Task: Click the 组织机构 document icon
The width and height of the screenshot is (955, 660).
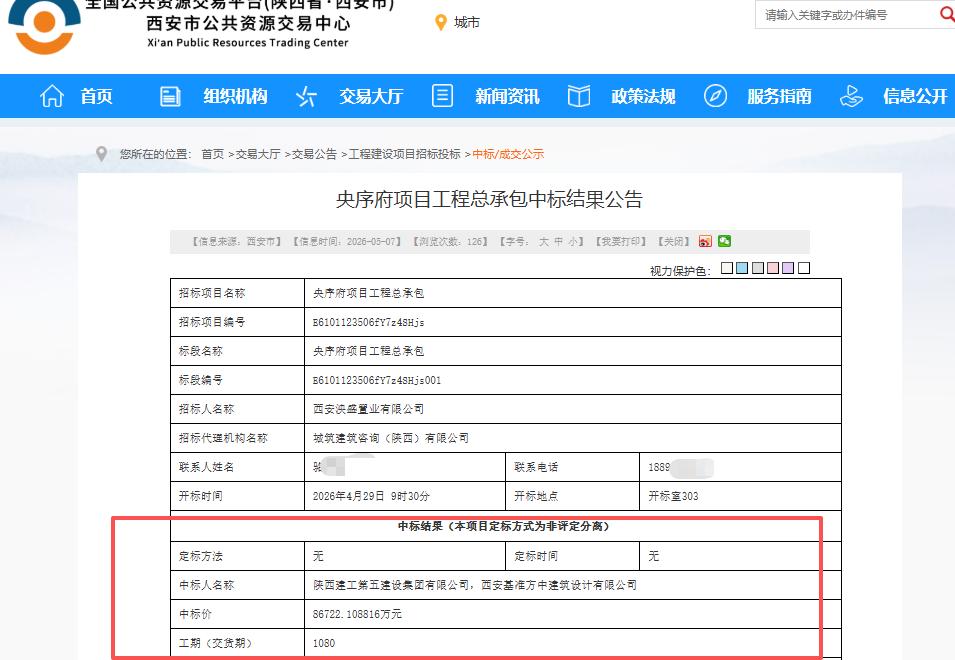Action: [x=170, y=96]
